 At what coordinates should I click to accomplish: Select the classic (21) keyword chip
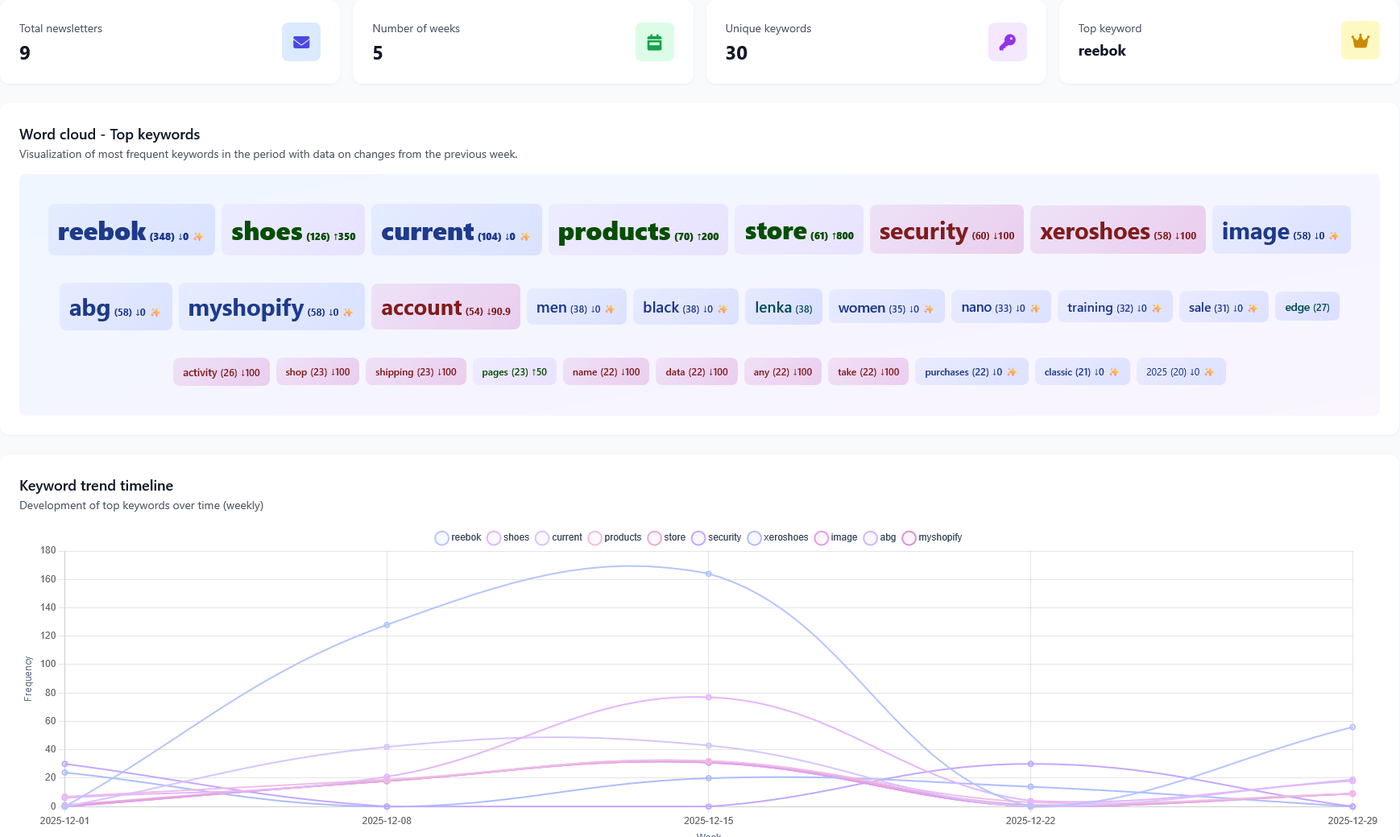pyautogui.click(x=1082, y=372)
